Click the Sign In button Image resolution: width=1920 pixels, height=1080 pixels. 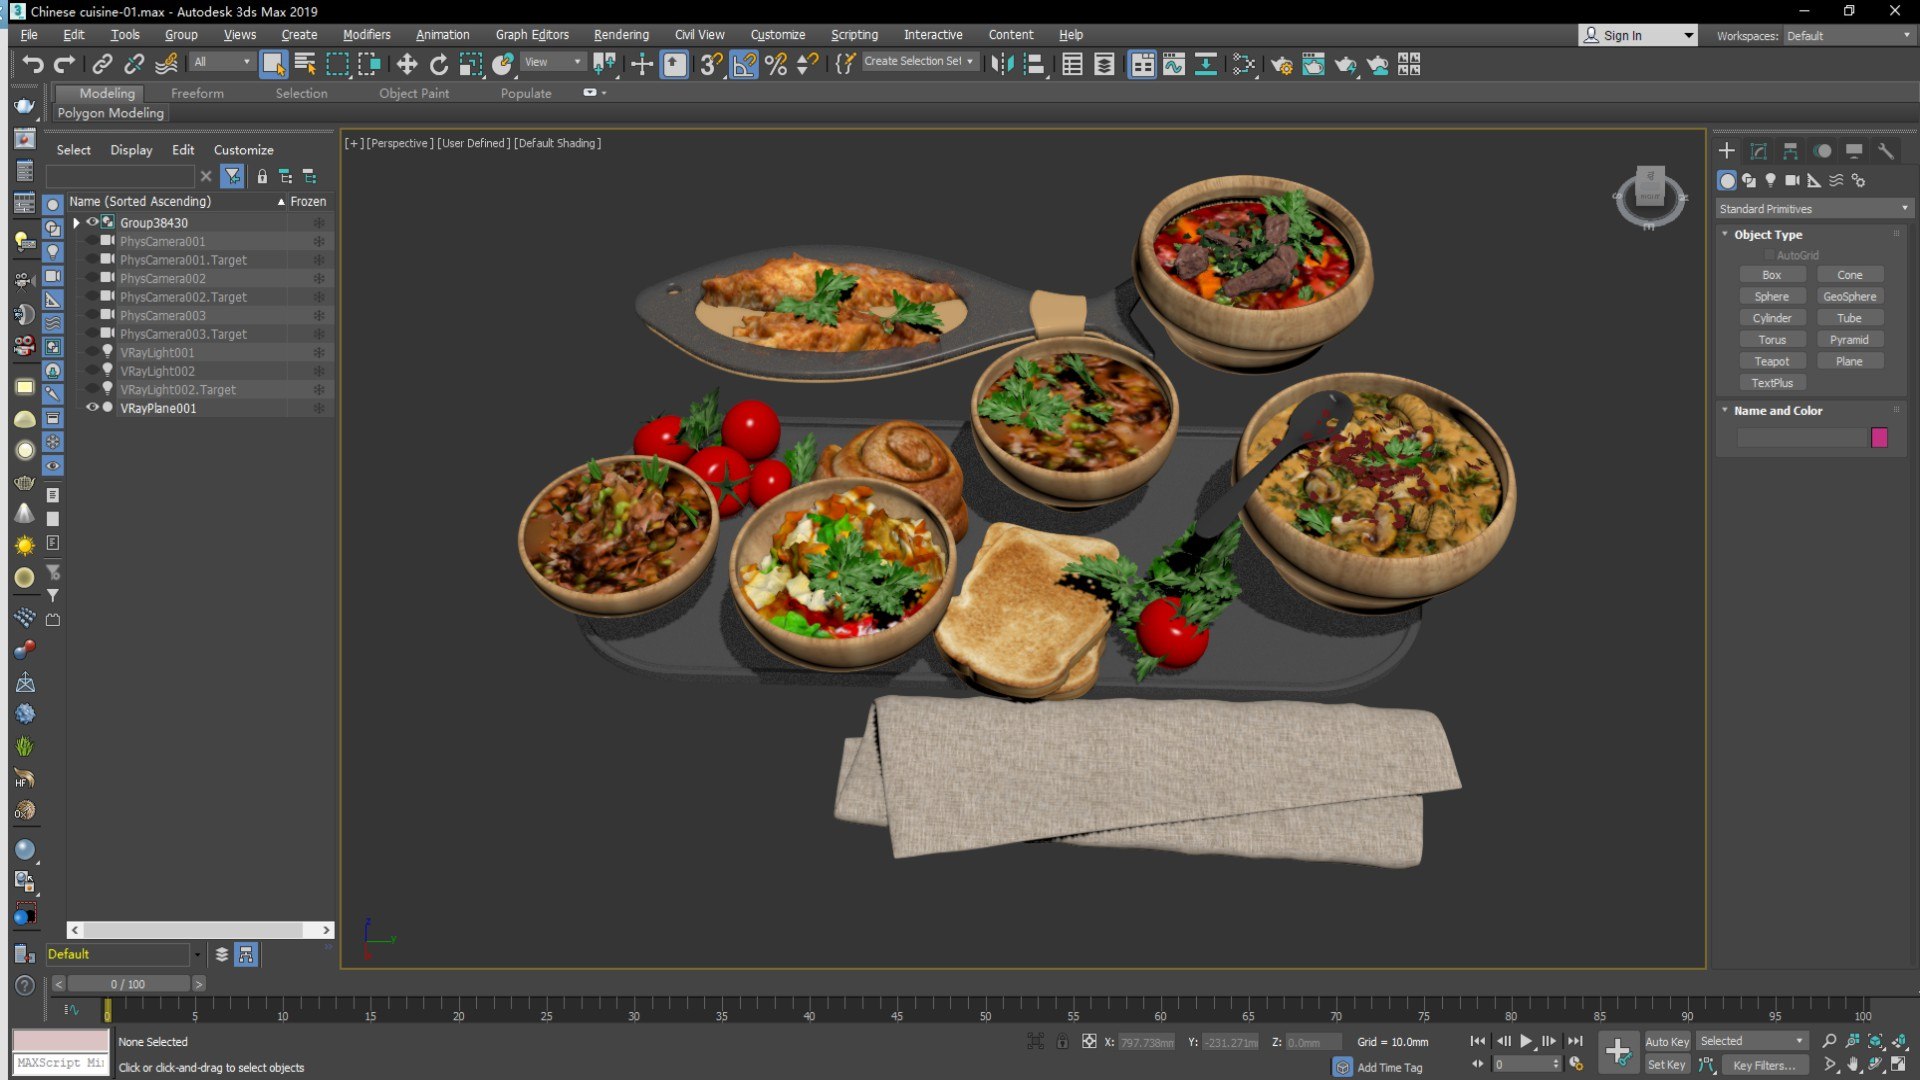[x=1637, y=35]
